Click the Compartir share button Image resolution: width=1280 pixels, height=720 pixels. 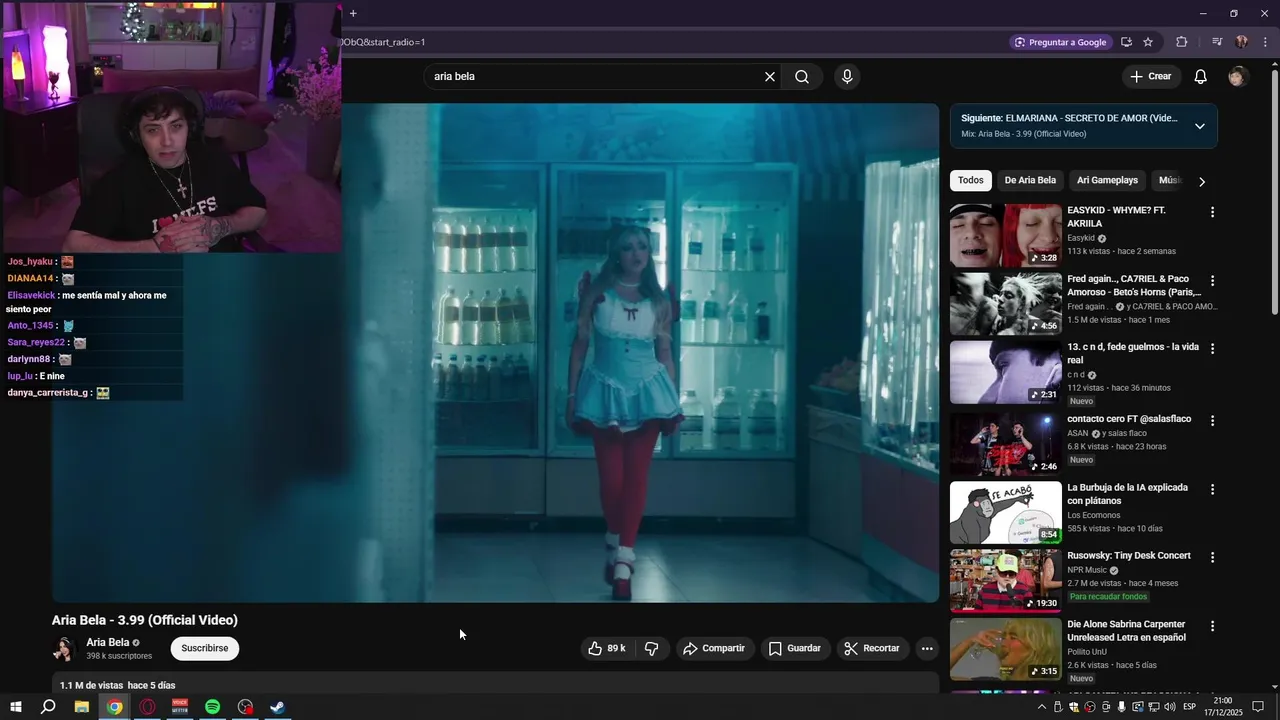click(715, 649)
